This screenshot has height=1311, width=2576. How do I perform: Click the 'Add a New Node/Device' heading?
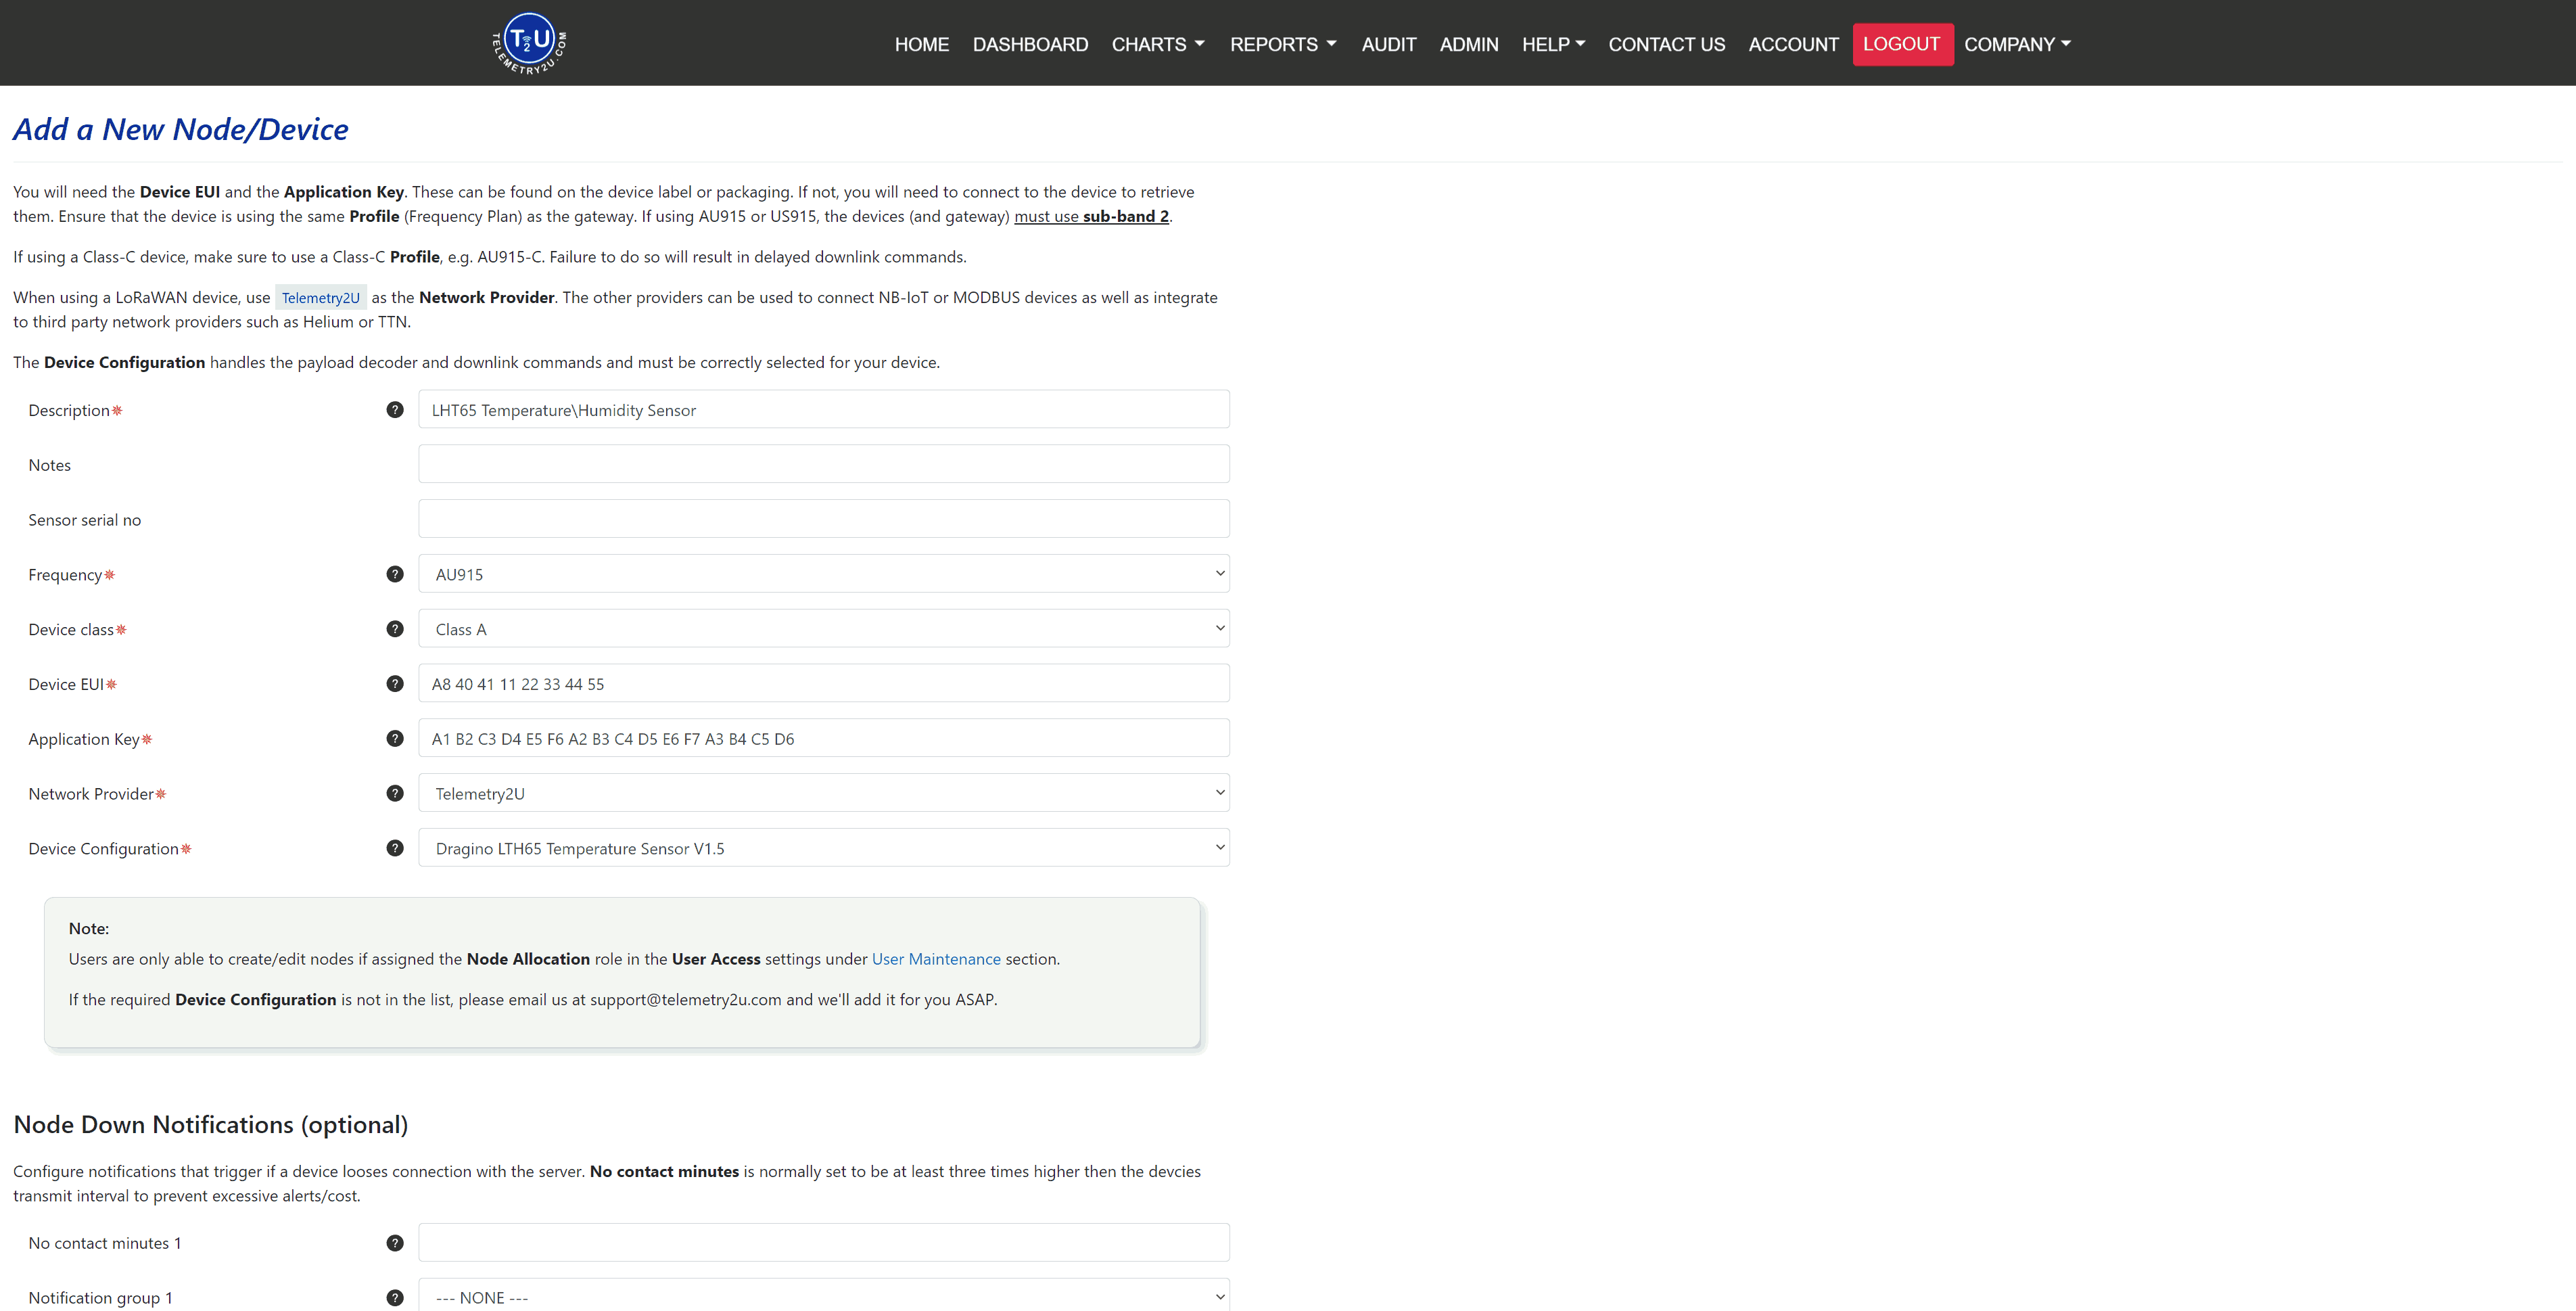(180, 129)
